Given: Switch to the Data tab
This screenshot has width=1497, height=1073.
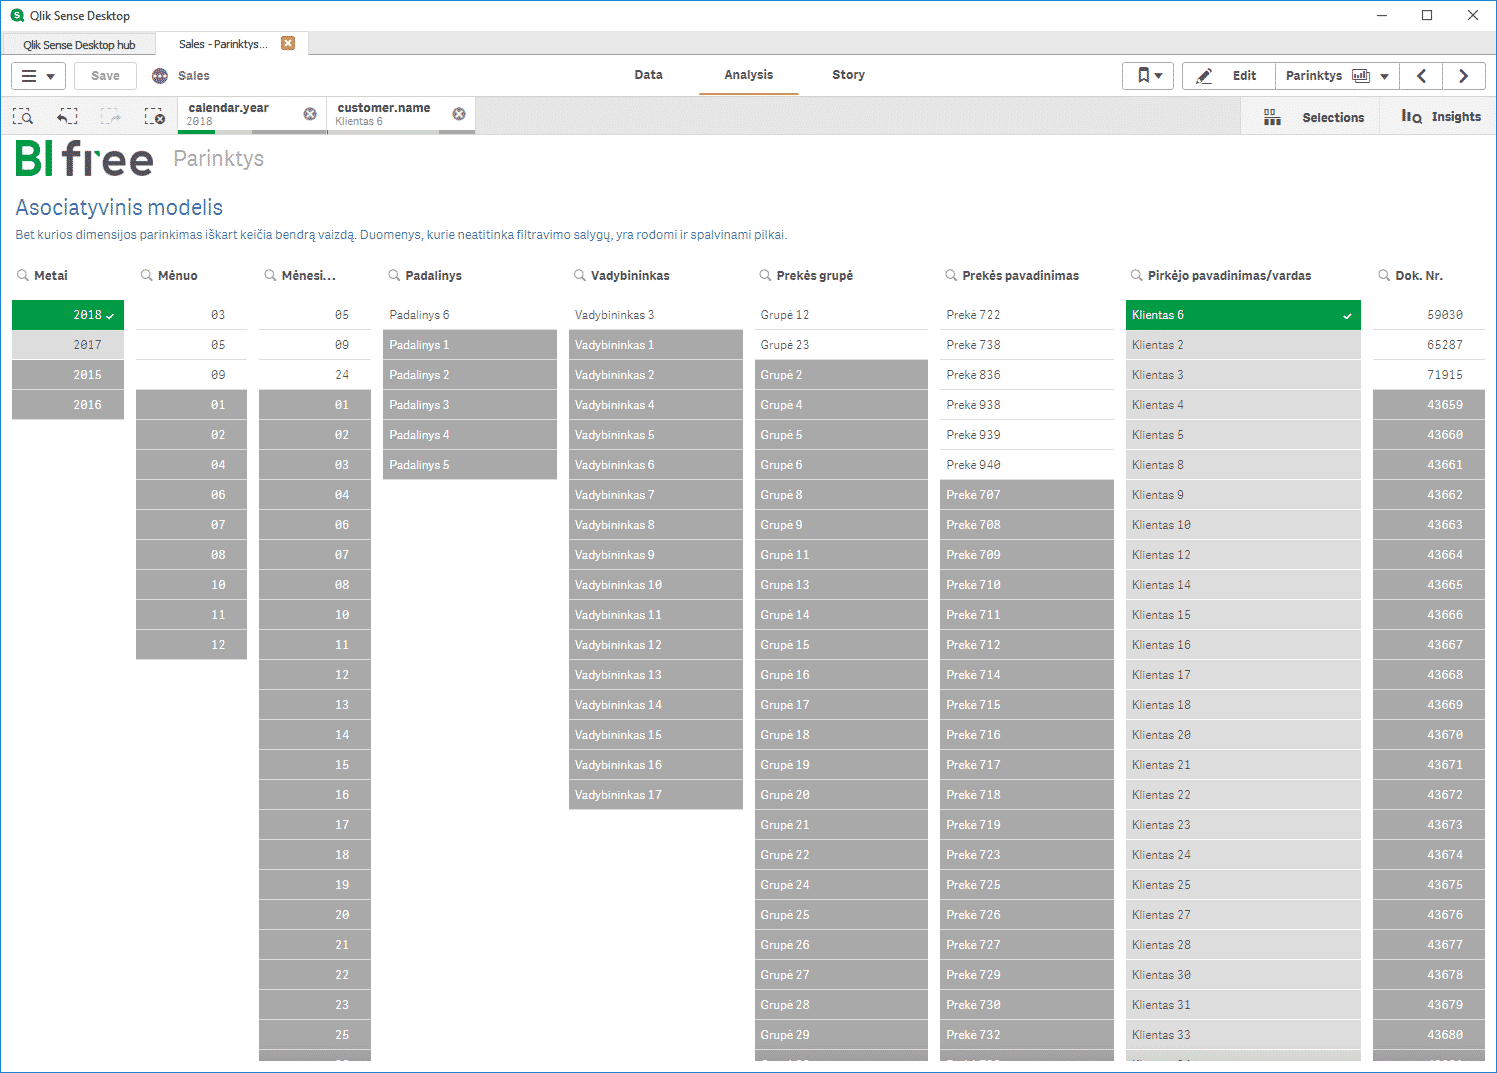Looking at the screenshot, I should pos(648,75).
